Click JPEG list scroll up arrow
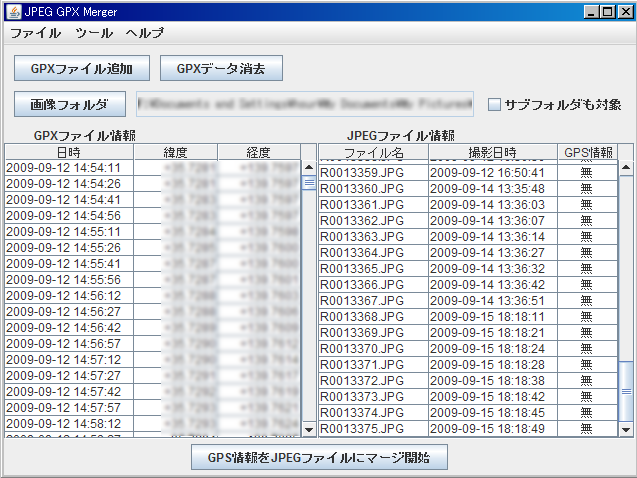Screen dimensions: 637x478 [x=627, y=153]
